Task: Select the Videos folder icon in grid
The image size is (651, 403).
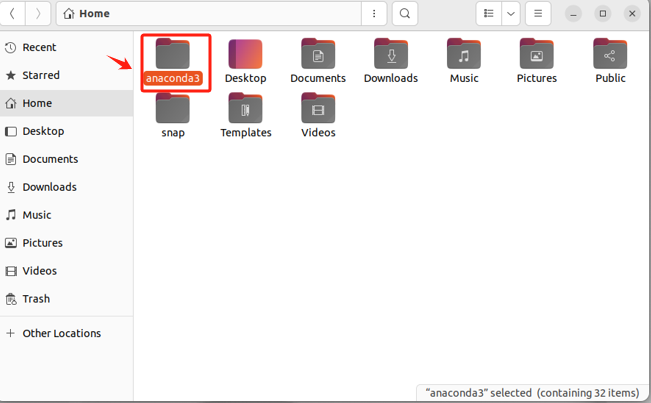Action: (318, 108)
